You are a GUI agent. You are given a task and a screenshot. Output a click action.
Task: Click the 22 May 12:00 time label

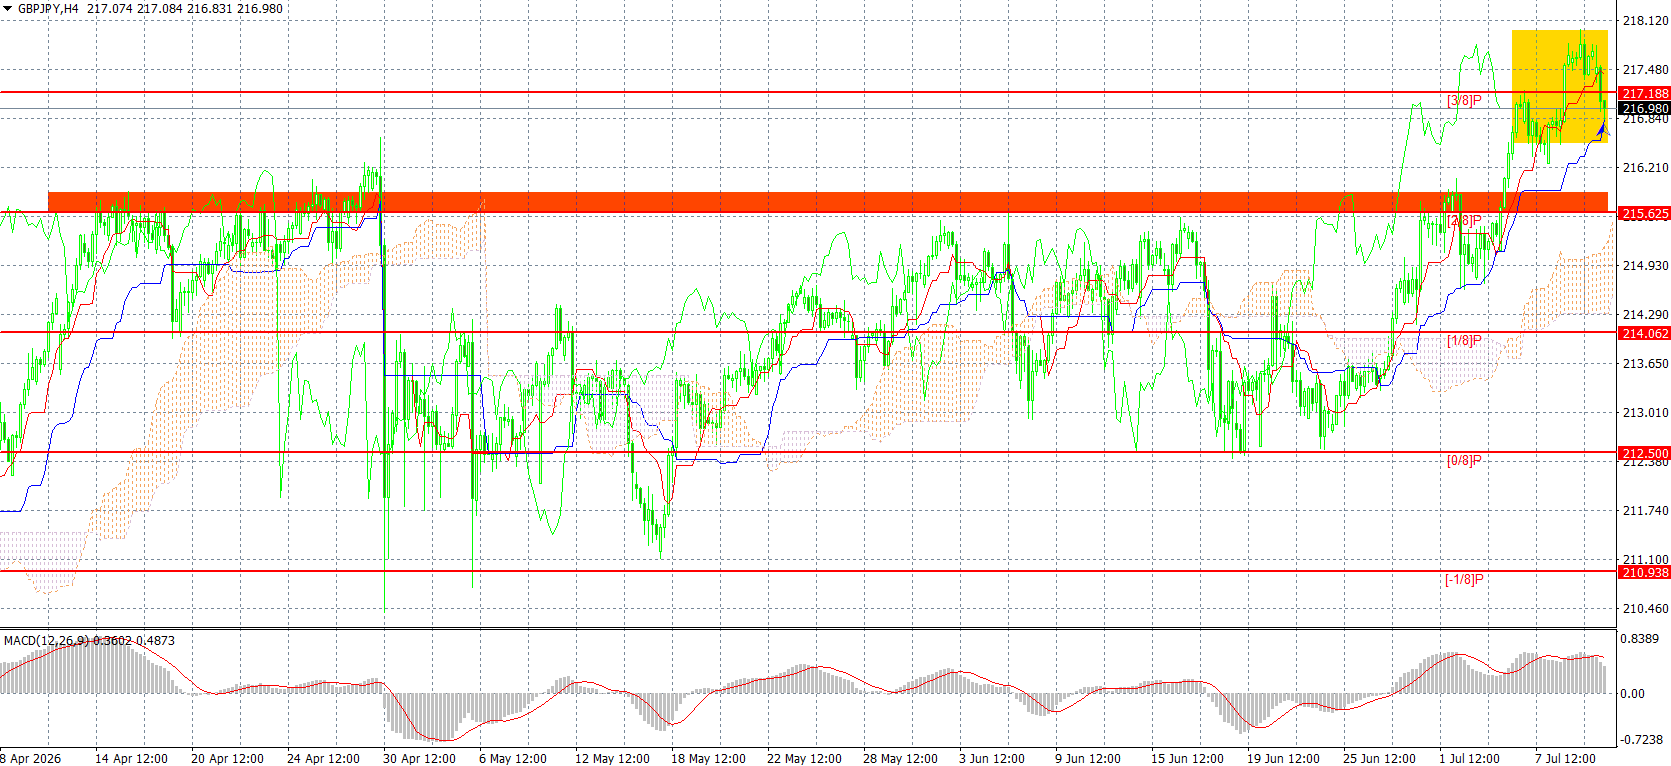point(804,758)
